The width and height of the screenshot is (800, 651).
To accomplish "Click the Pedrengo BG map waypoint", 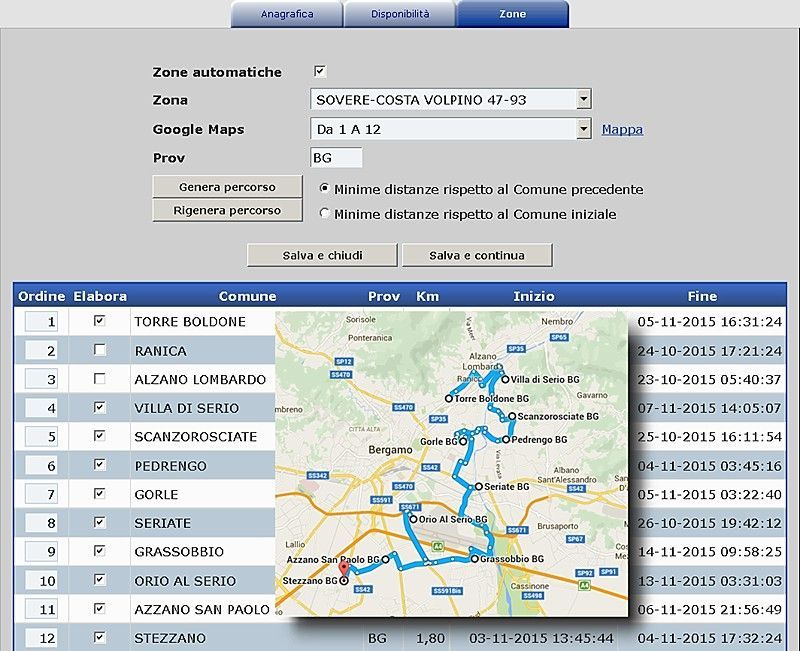I will pyautogui.click(x=506, y=439).
